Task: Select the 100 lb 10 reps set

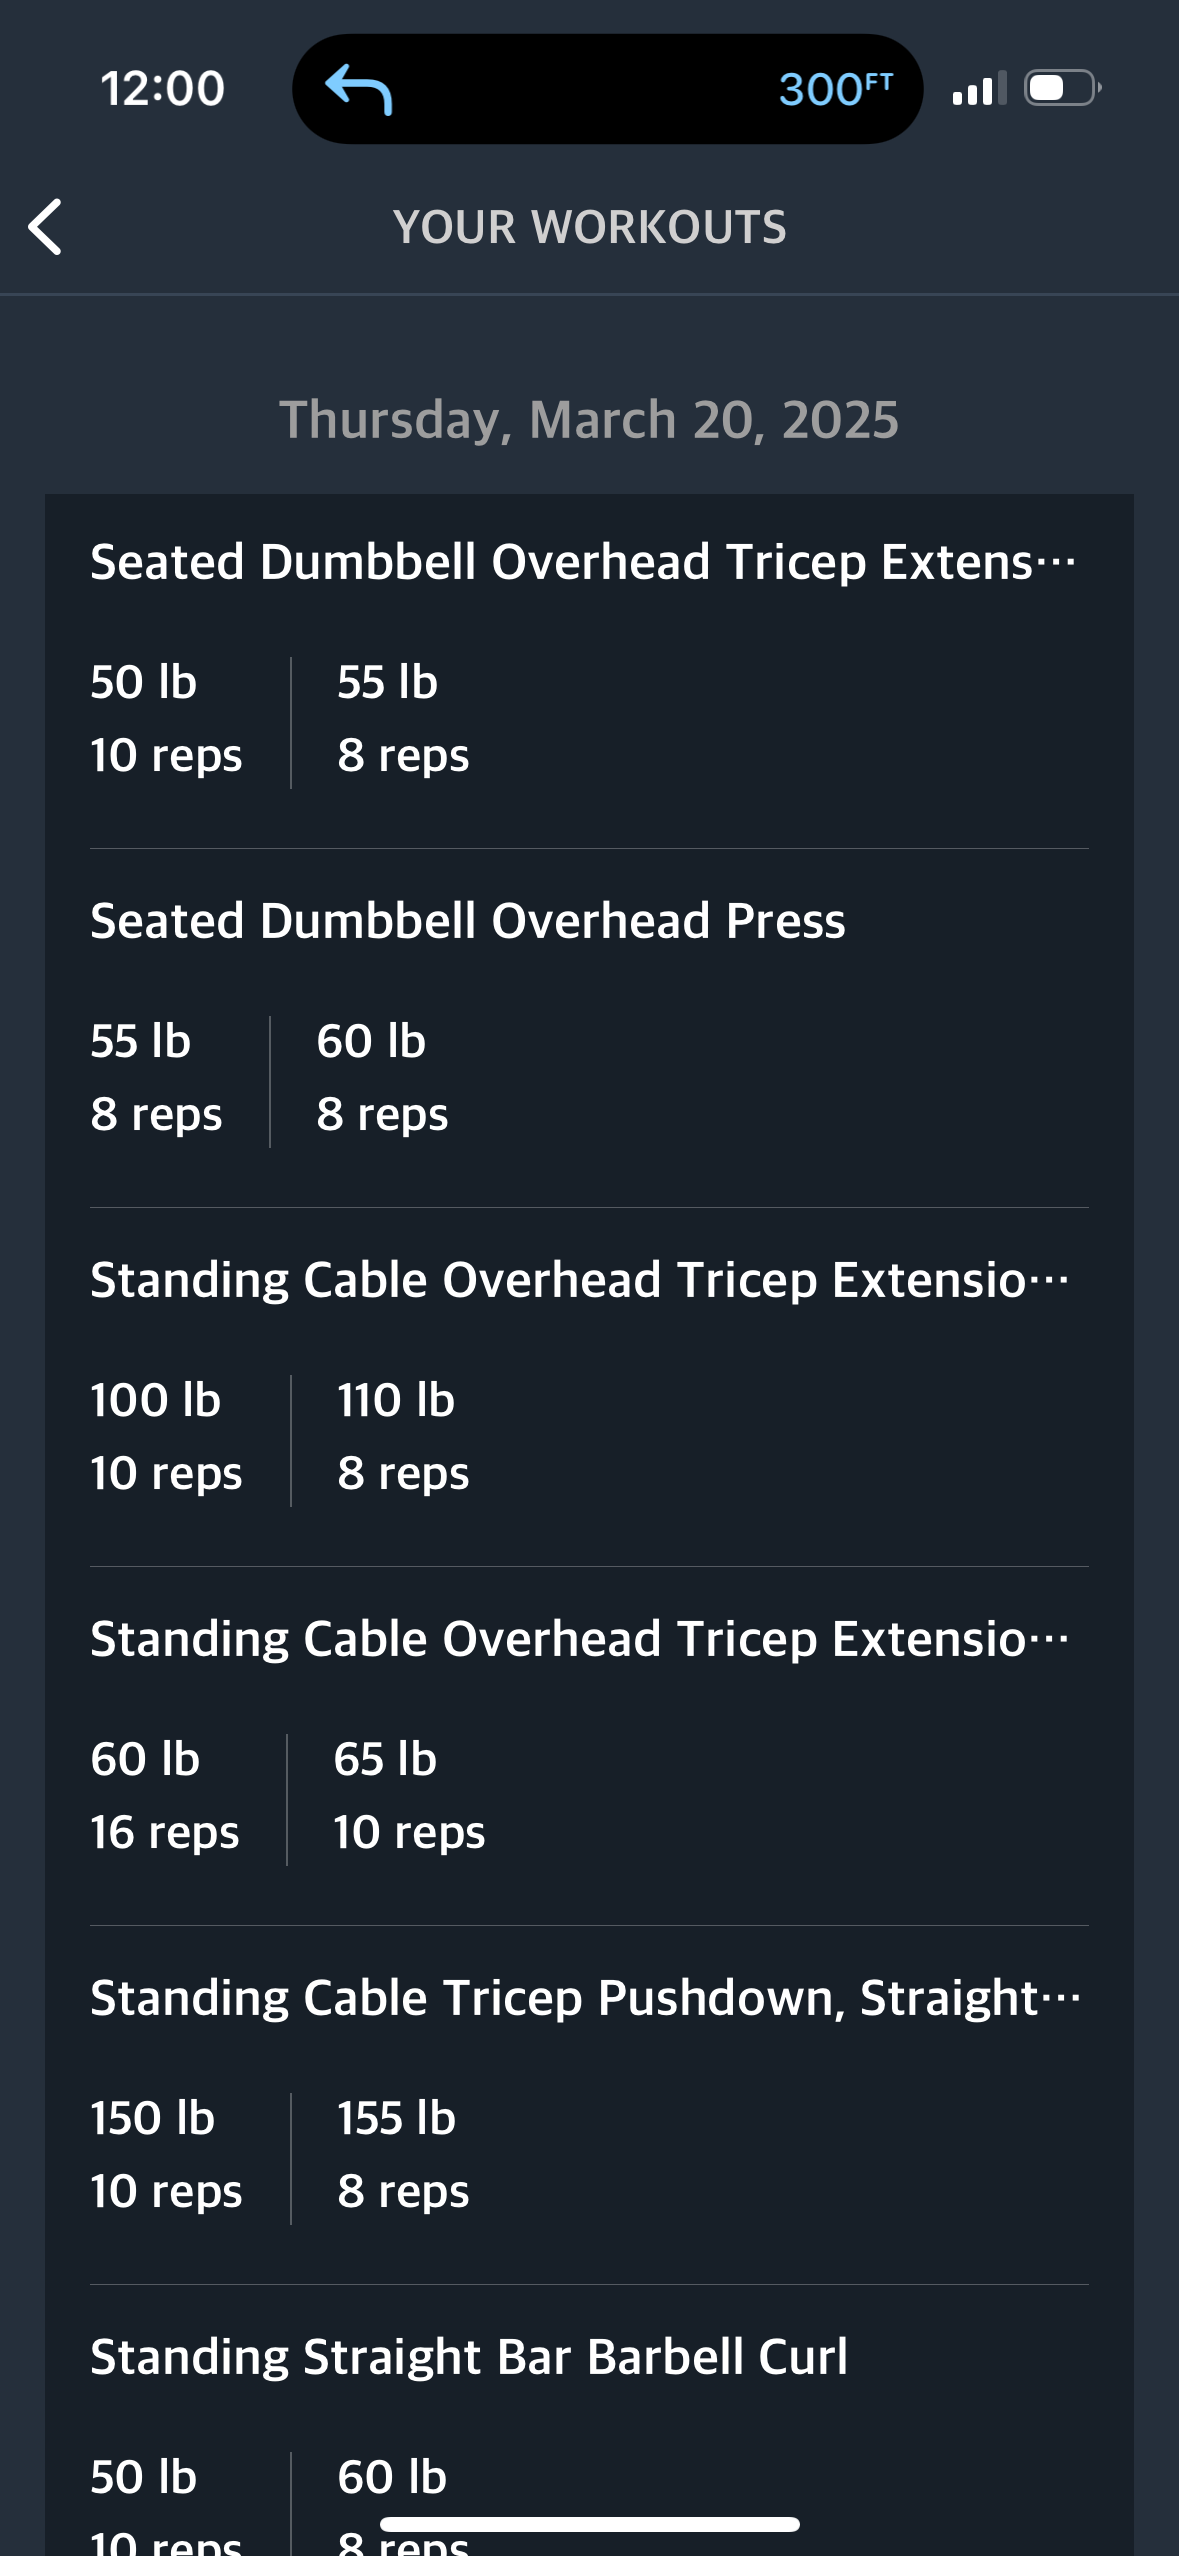Action: [x=166, y=1436]
